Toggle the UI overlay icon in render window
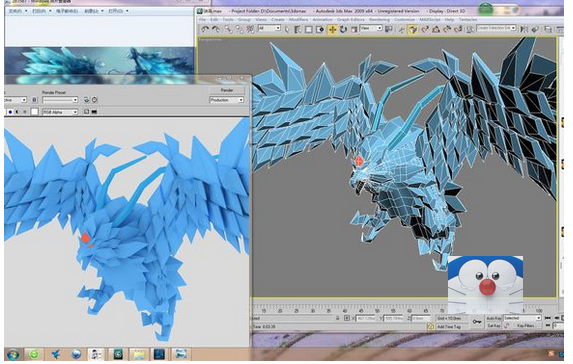Viewport: 573px width, 364px height. [x=87, y=112]
